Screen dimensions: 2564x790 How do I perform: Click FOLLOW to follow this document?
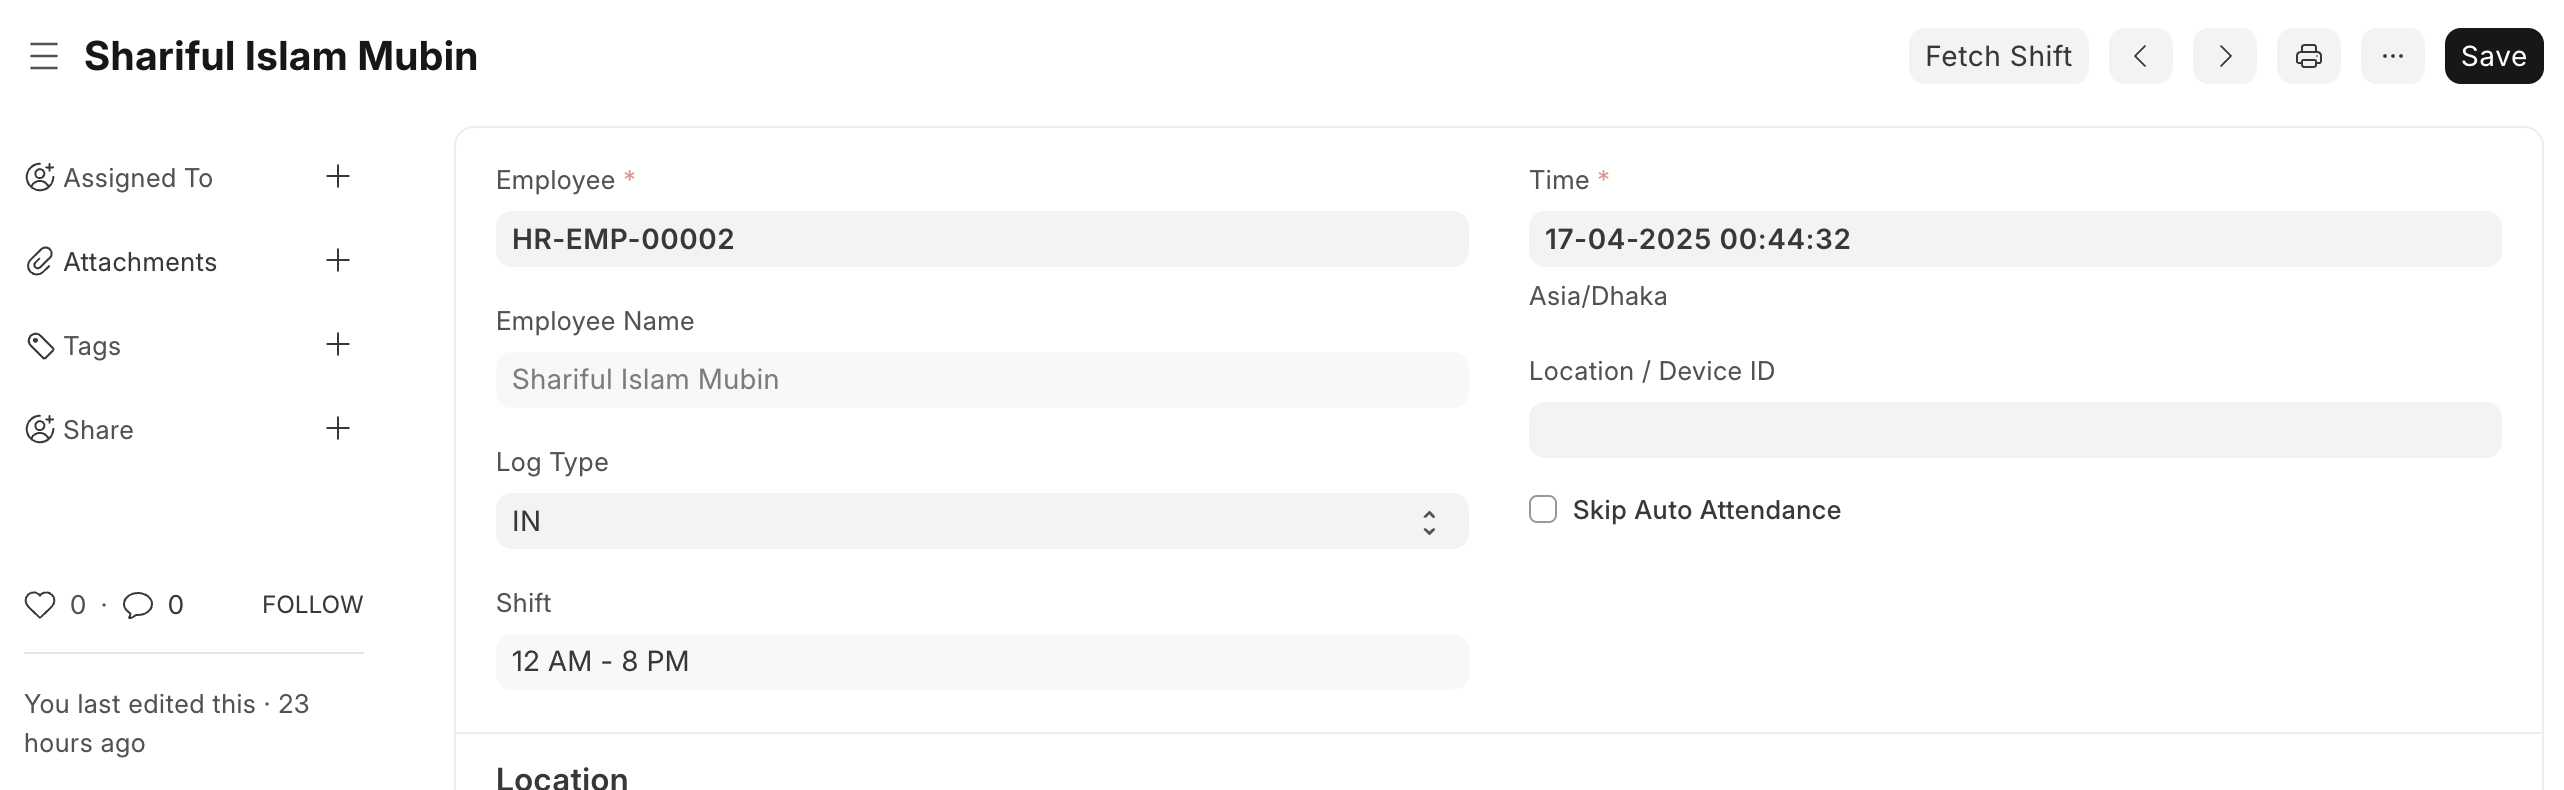pyautogui.click(x=312, y=605)
